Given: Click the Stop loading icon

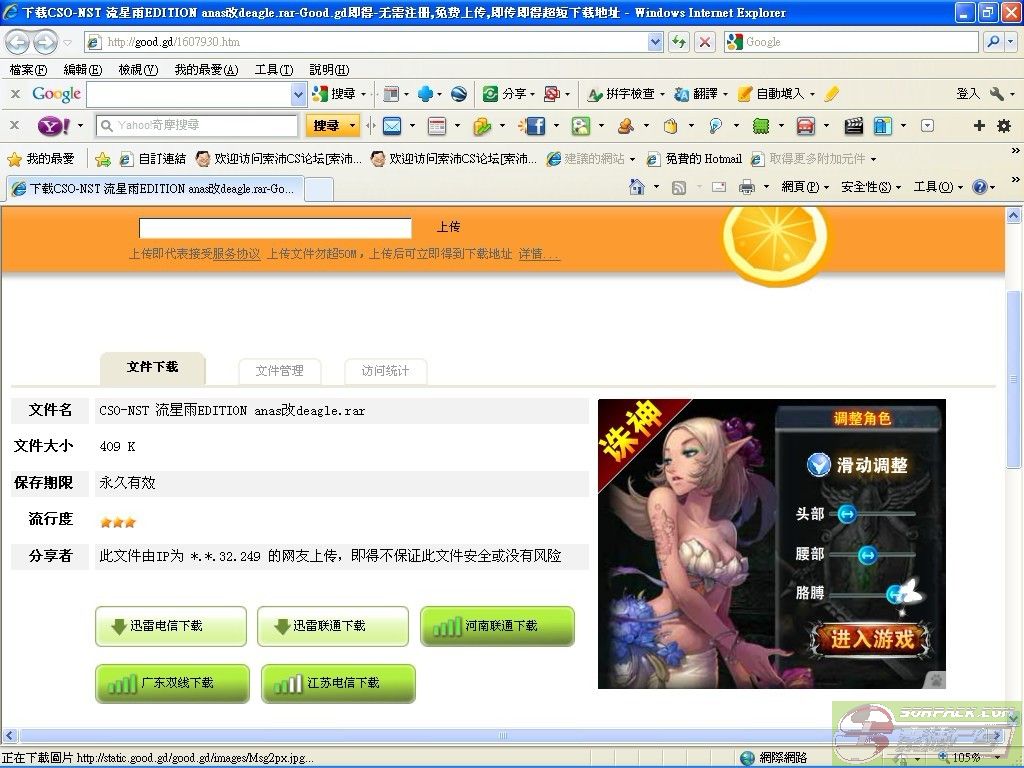Looking at the screenshot, I should click(x=705, y=42).
